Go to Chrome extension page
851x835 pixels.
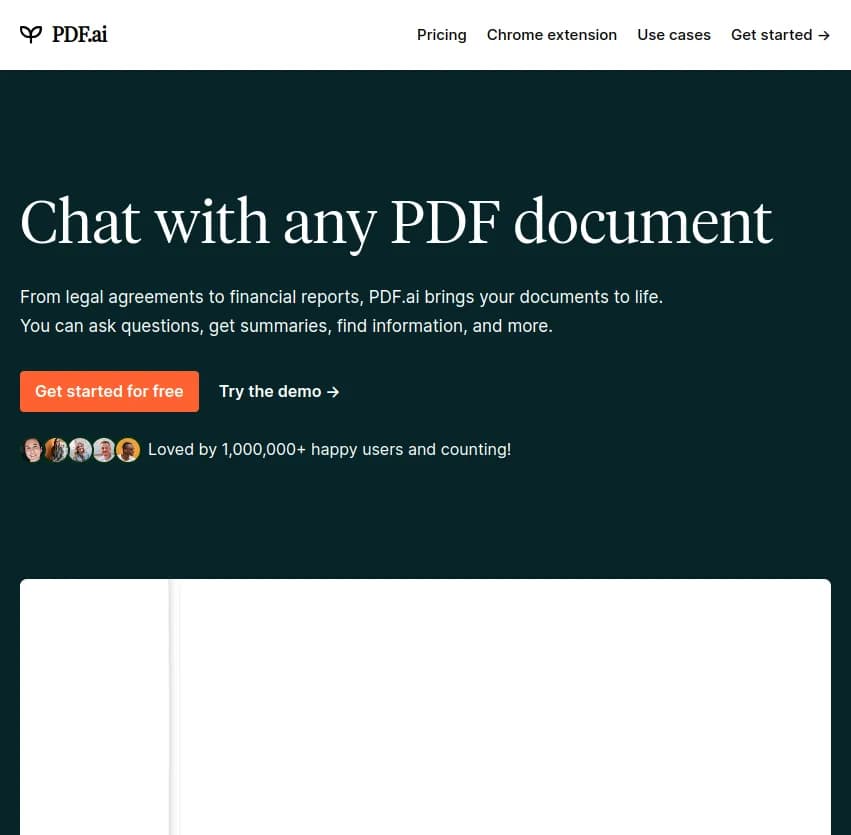pos(551,35)
